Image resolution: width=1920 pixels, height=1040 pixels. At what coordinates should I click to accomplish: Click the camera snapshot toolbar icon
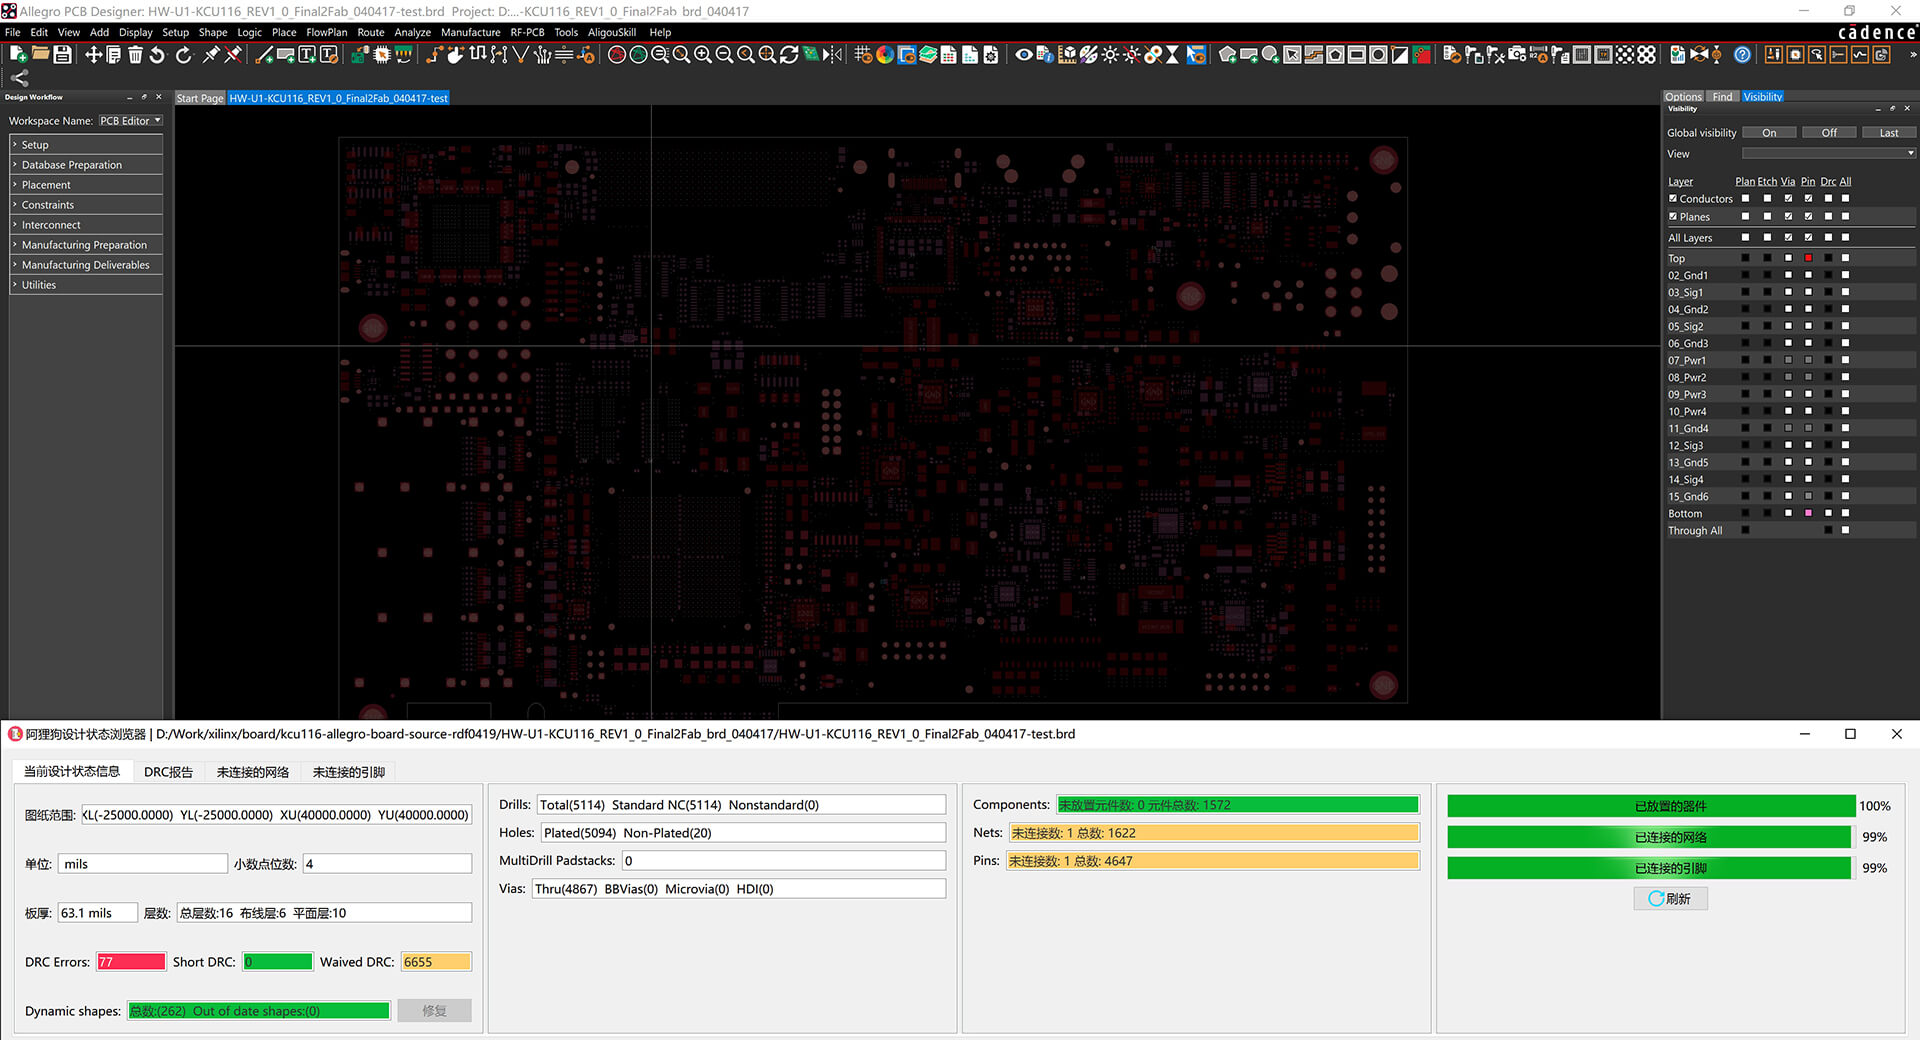[x=1516, y=54]
